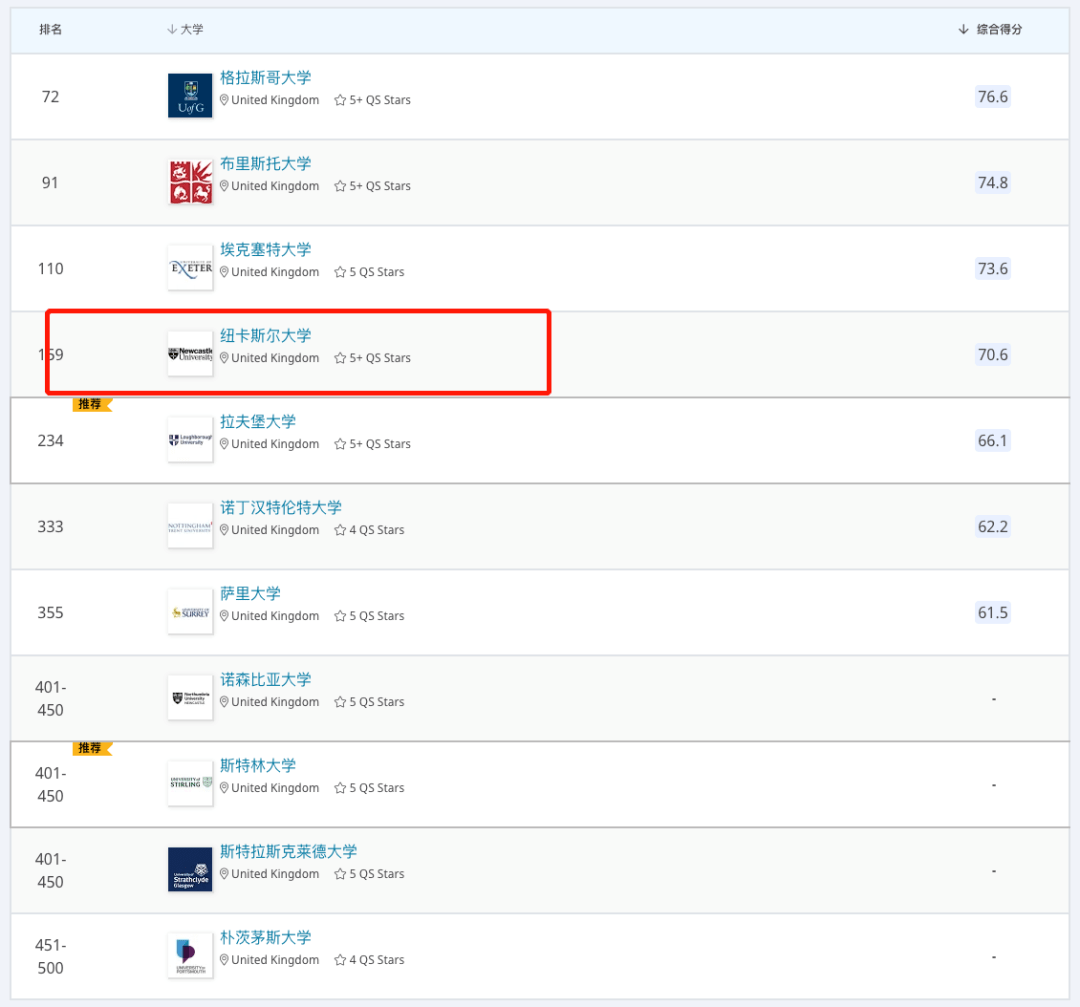Open 诺森比亚大学 link
This screenshot has height=1007, width=1080.
265,680
